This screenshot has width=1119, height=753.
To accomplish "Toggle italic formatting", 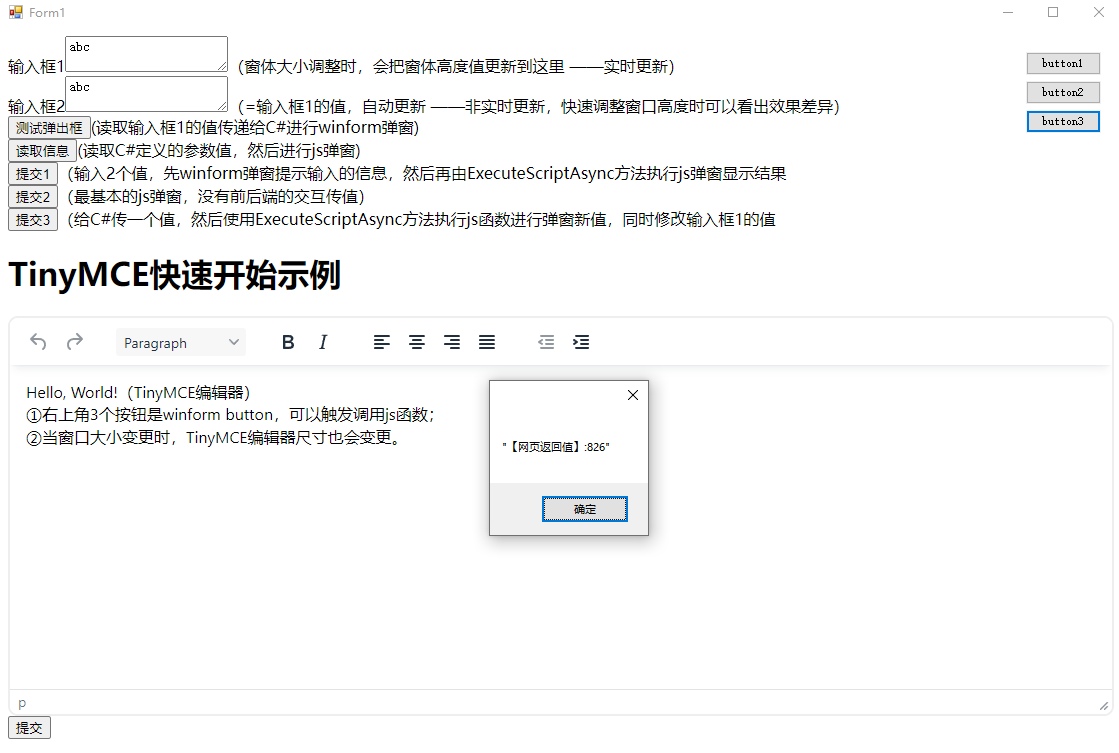I will [x=323, y=342].
